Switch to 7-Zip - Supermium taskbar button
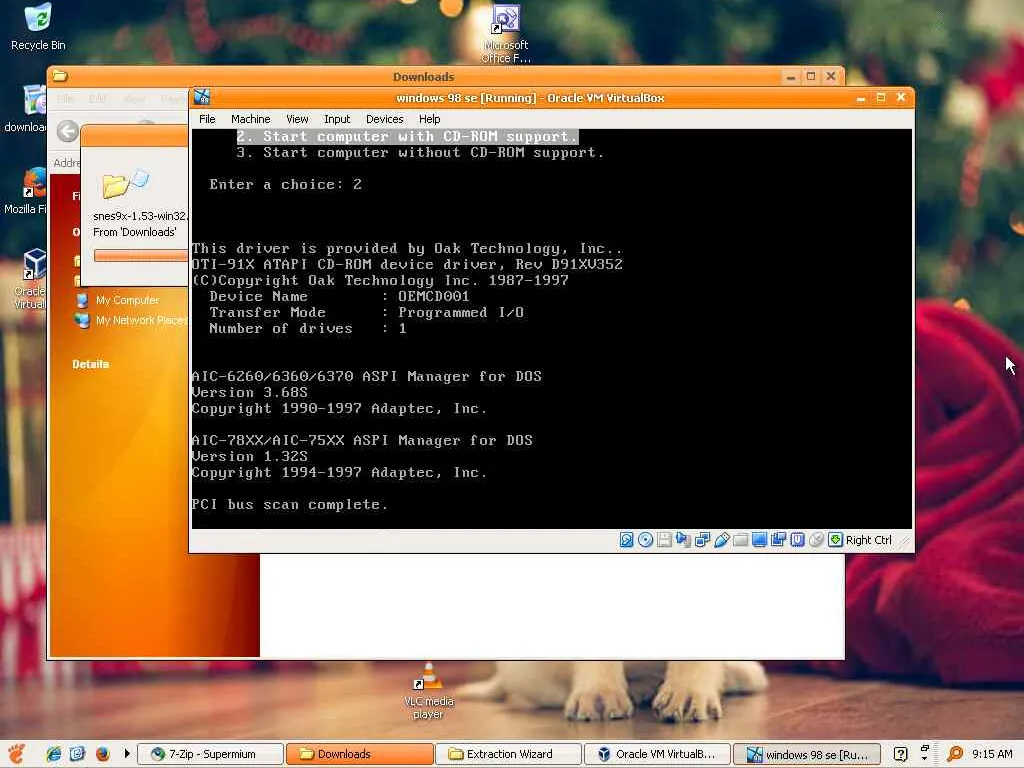Screen dimensions: 1024x768 (210, 754)
